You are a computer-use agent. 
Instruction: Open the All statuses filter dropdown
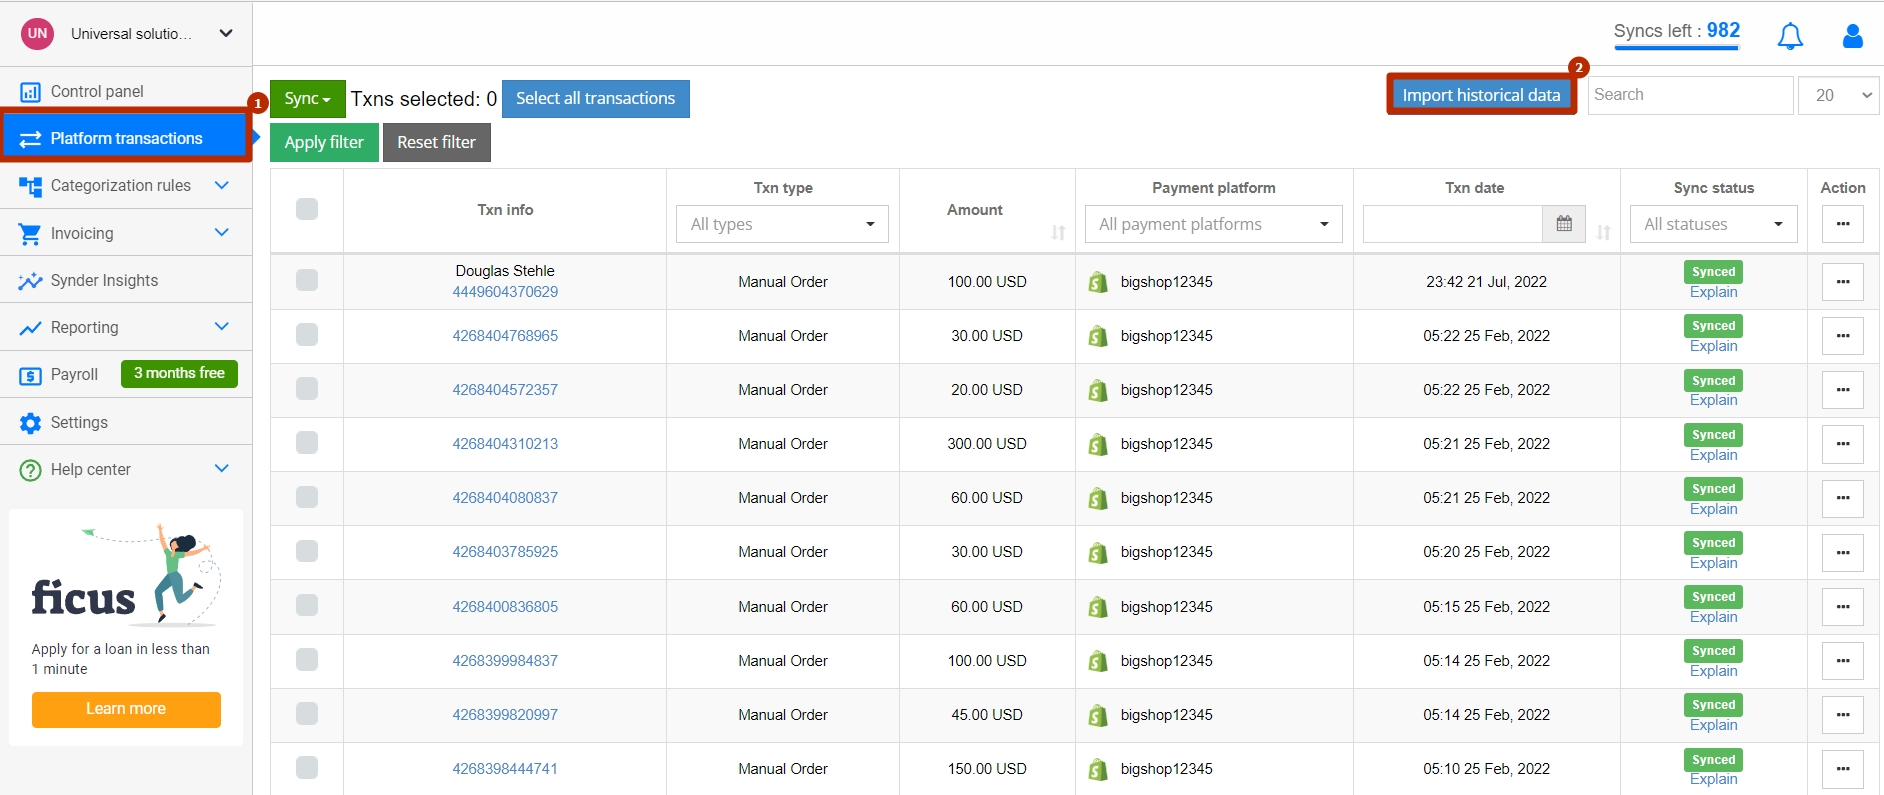coord(1714,224)
